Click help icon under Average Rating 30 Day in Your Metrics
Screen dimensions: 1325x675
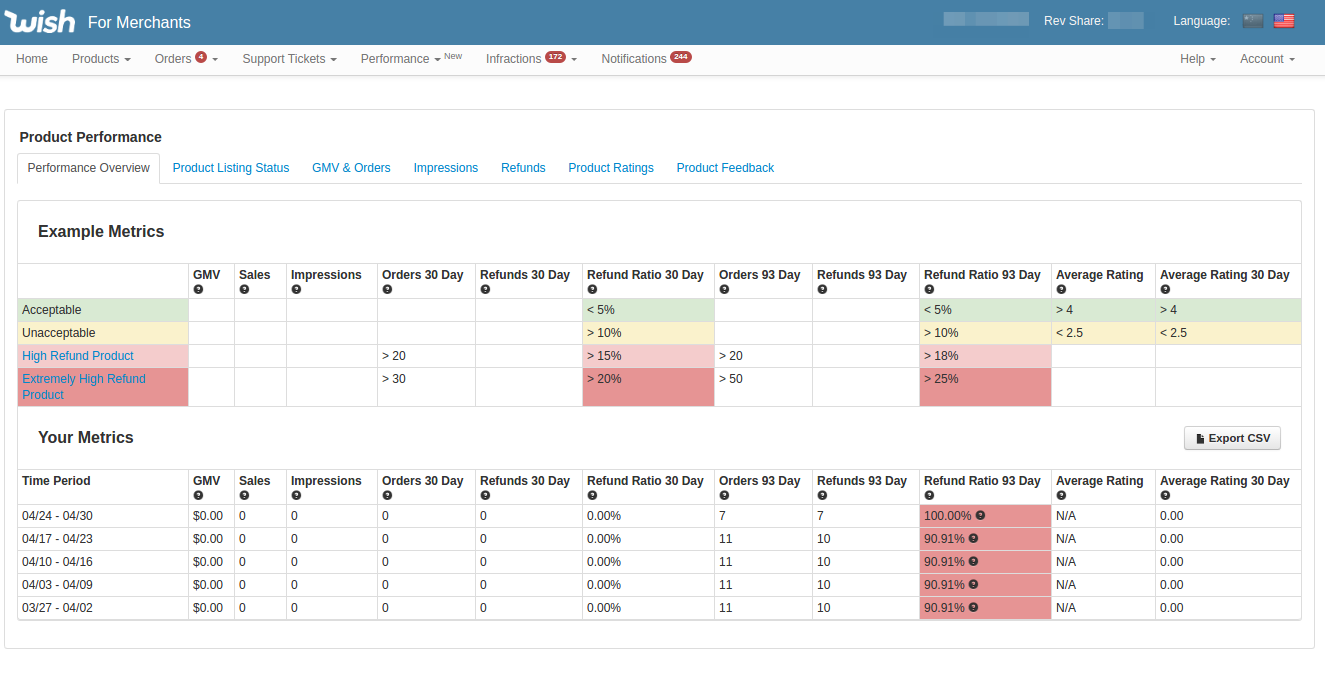1165,496
